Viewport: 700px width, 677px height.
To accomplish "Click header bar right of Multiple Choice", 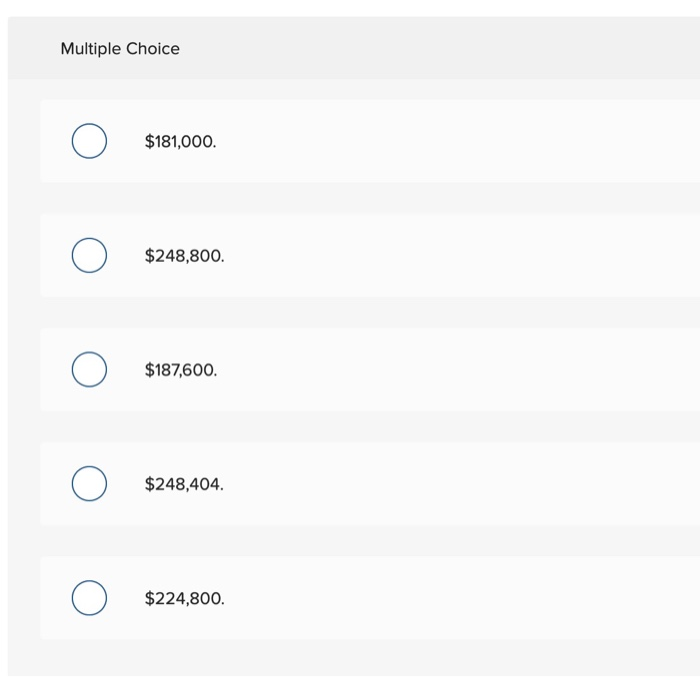I will coord(450,48).
